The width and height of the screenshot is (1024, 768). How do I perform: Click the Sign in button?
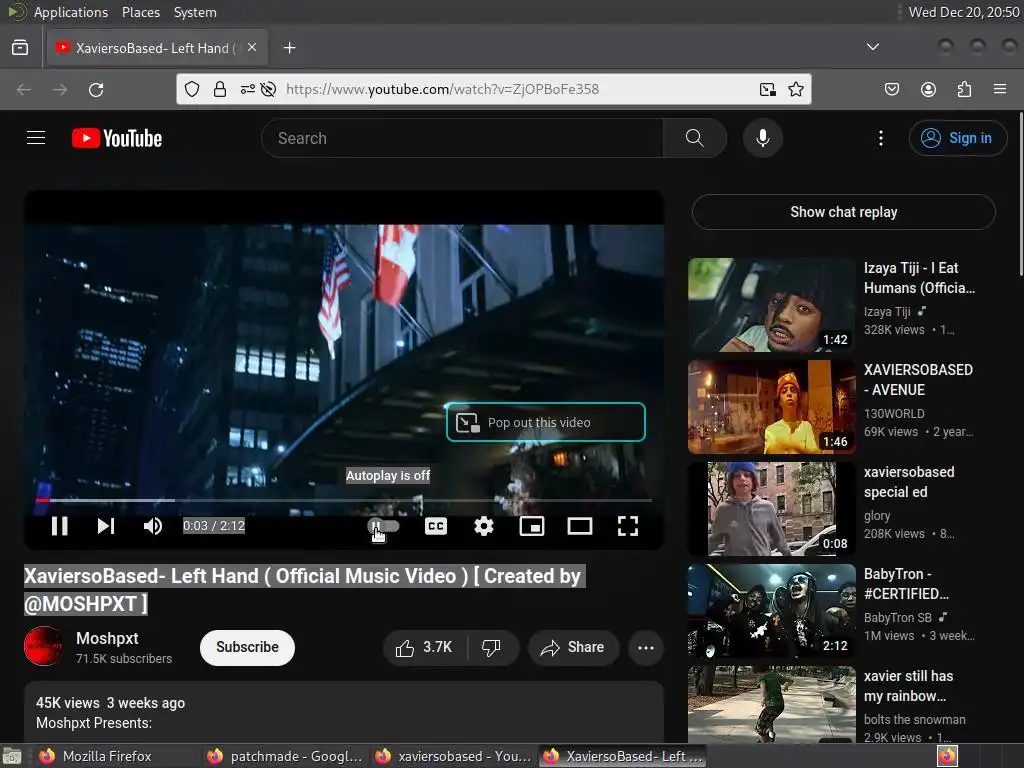click(957, 138)
